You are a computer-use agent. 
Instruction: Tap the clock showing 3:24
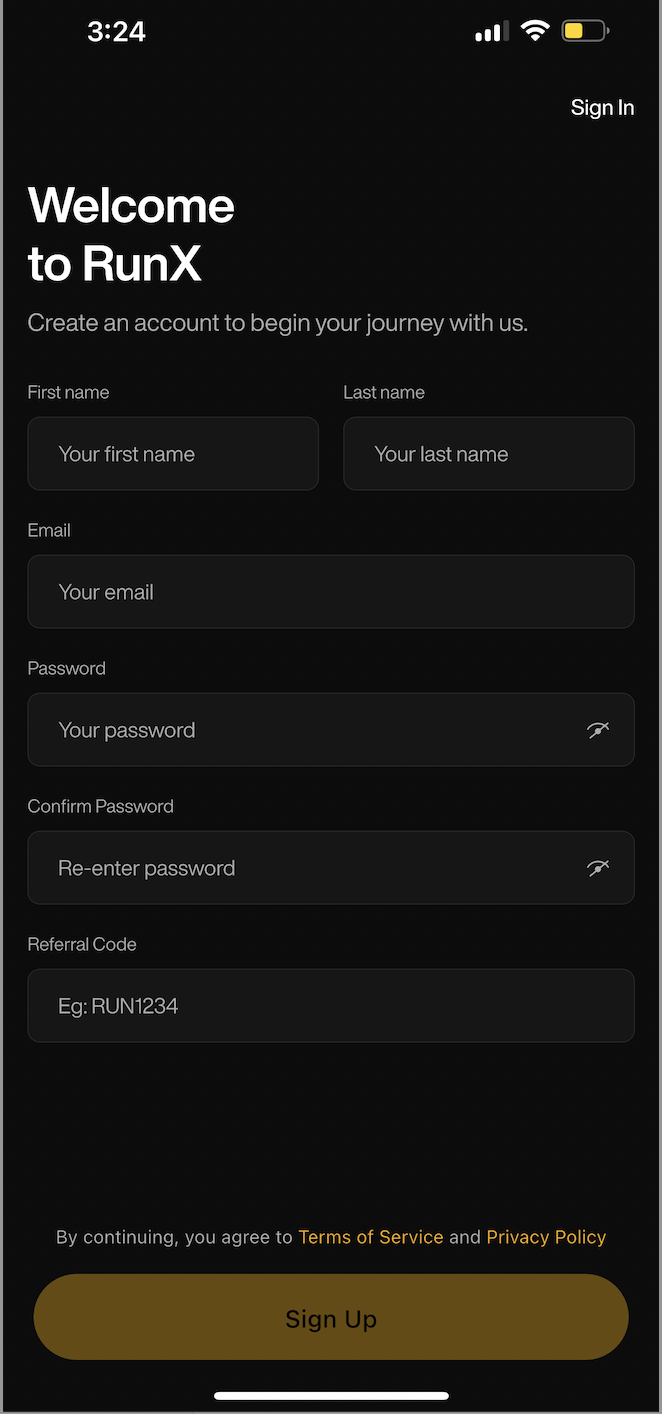[x=116, y=32]
